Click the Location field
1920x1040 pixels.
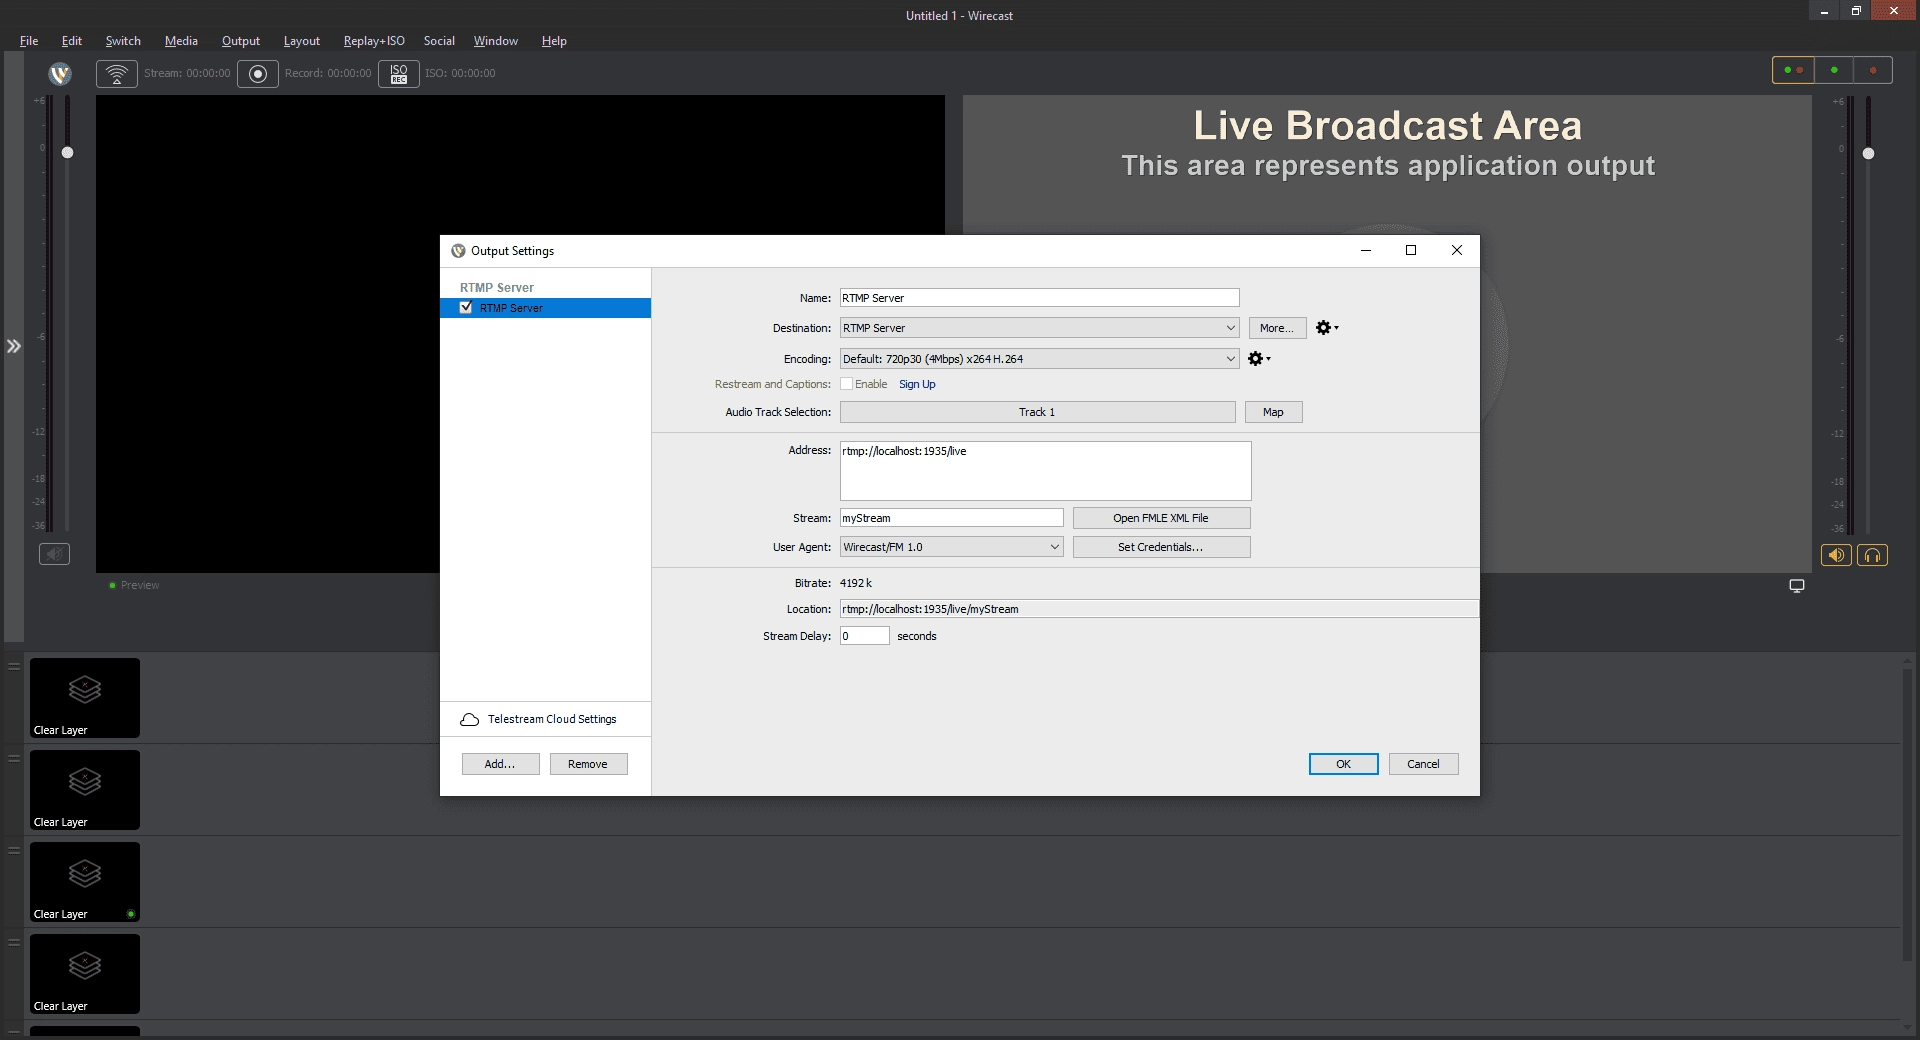(x=1158, y=609)
